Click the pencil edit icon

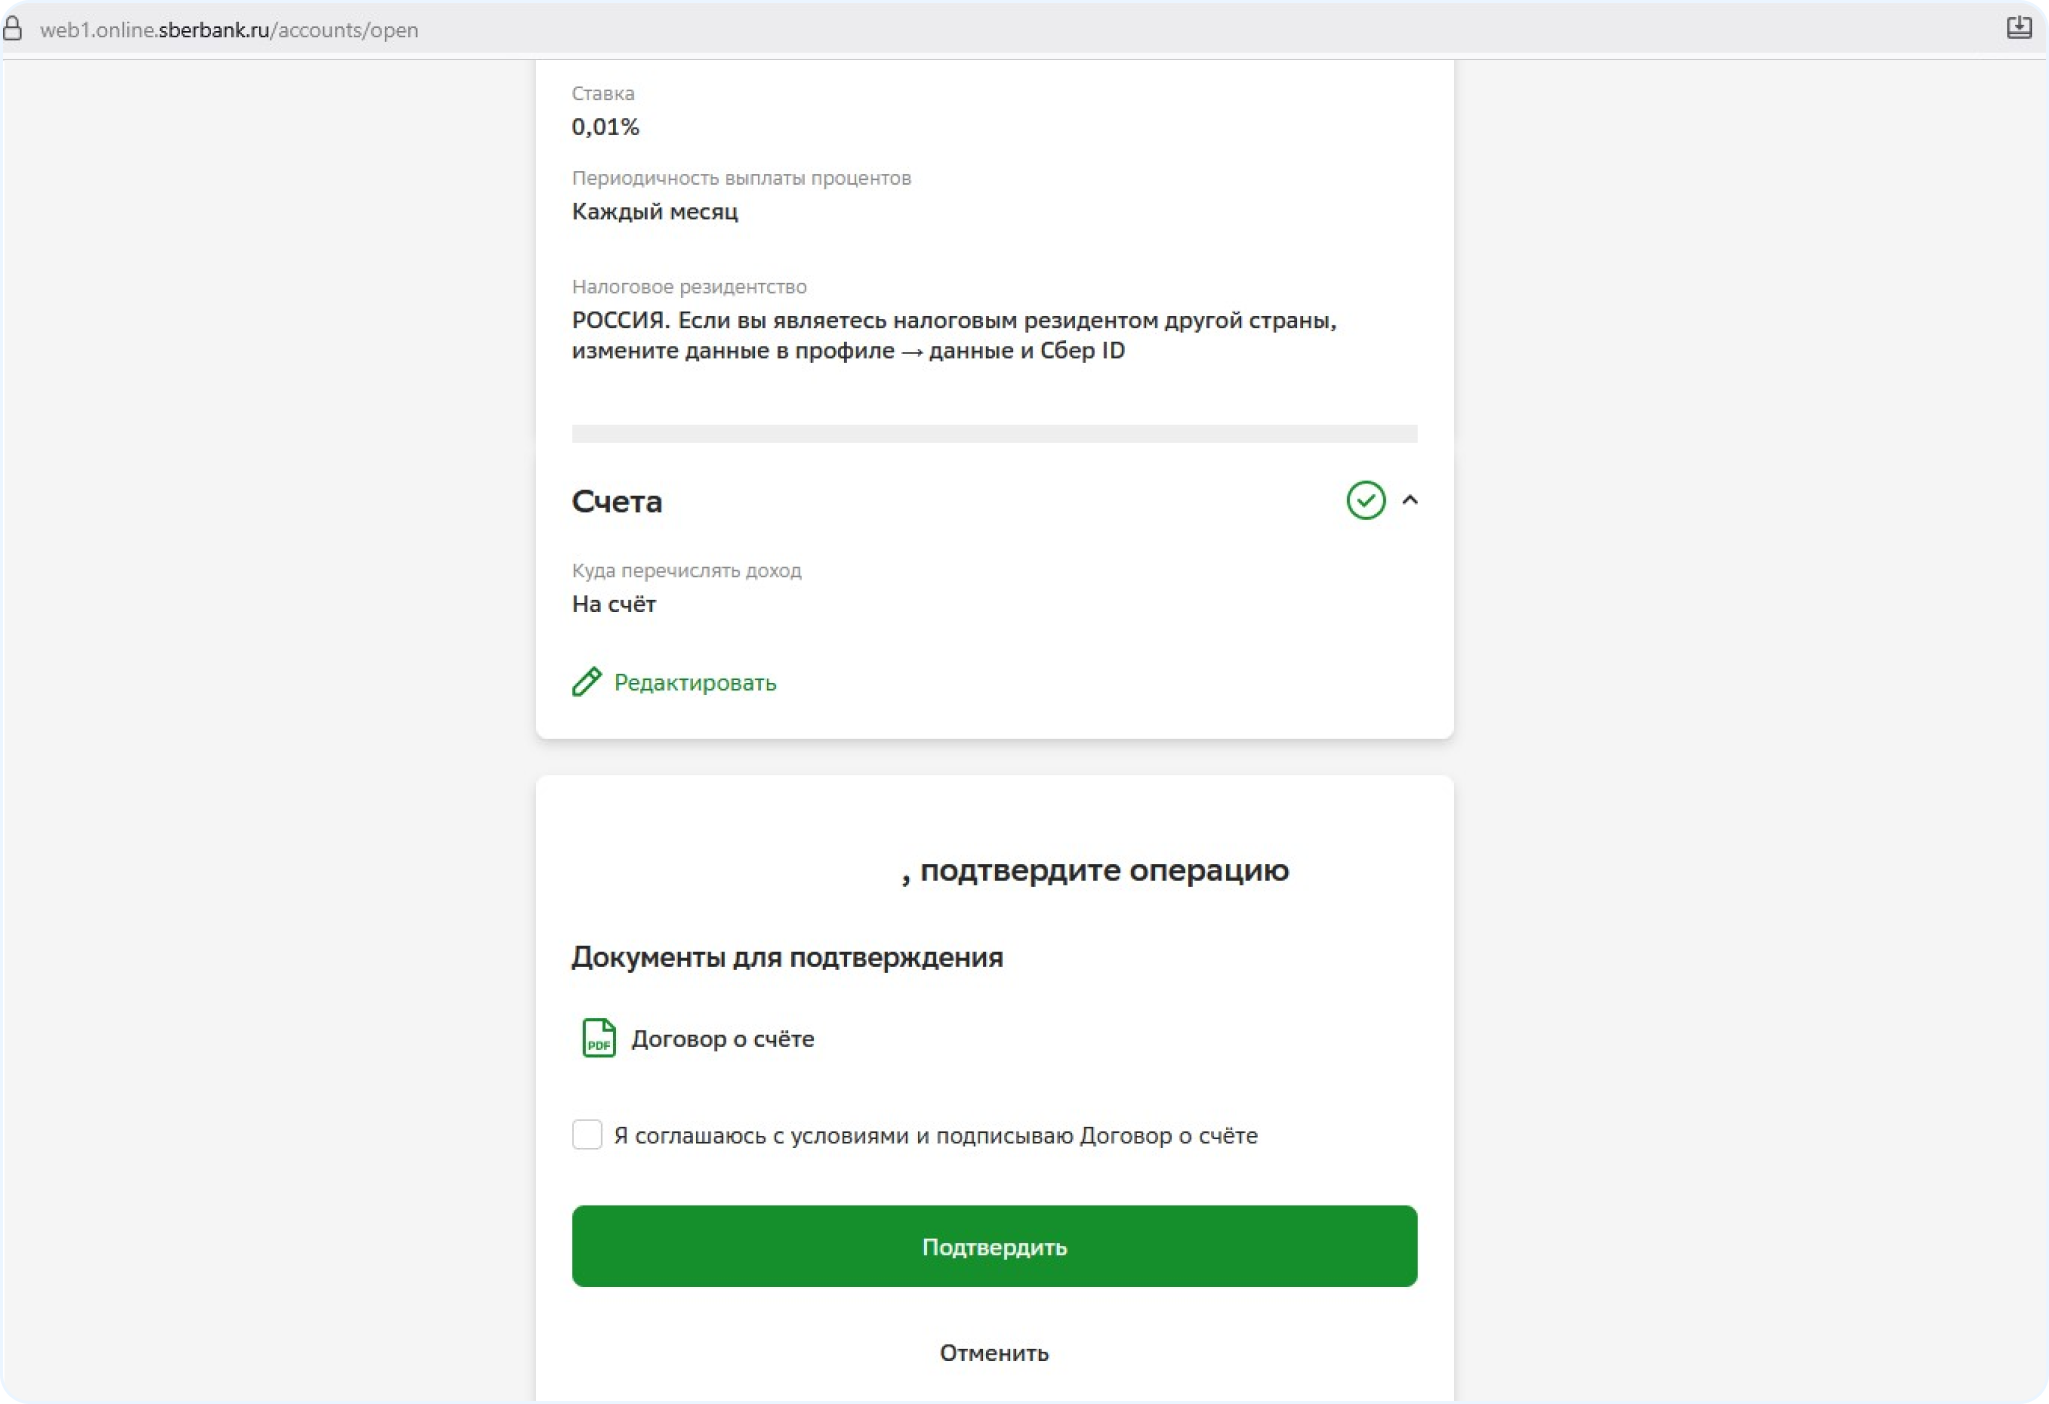586,682
